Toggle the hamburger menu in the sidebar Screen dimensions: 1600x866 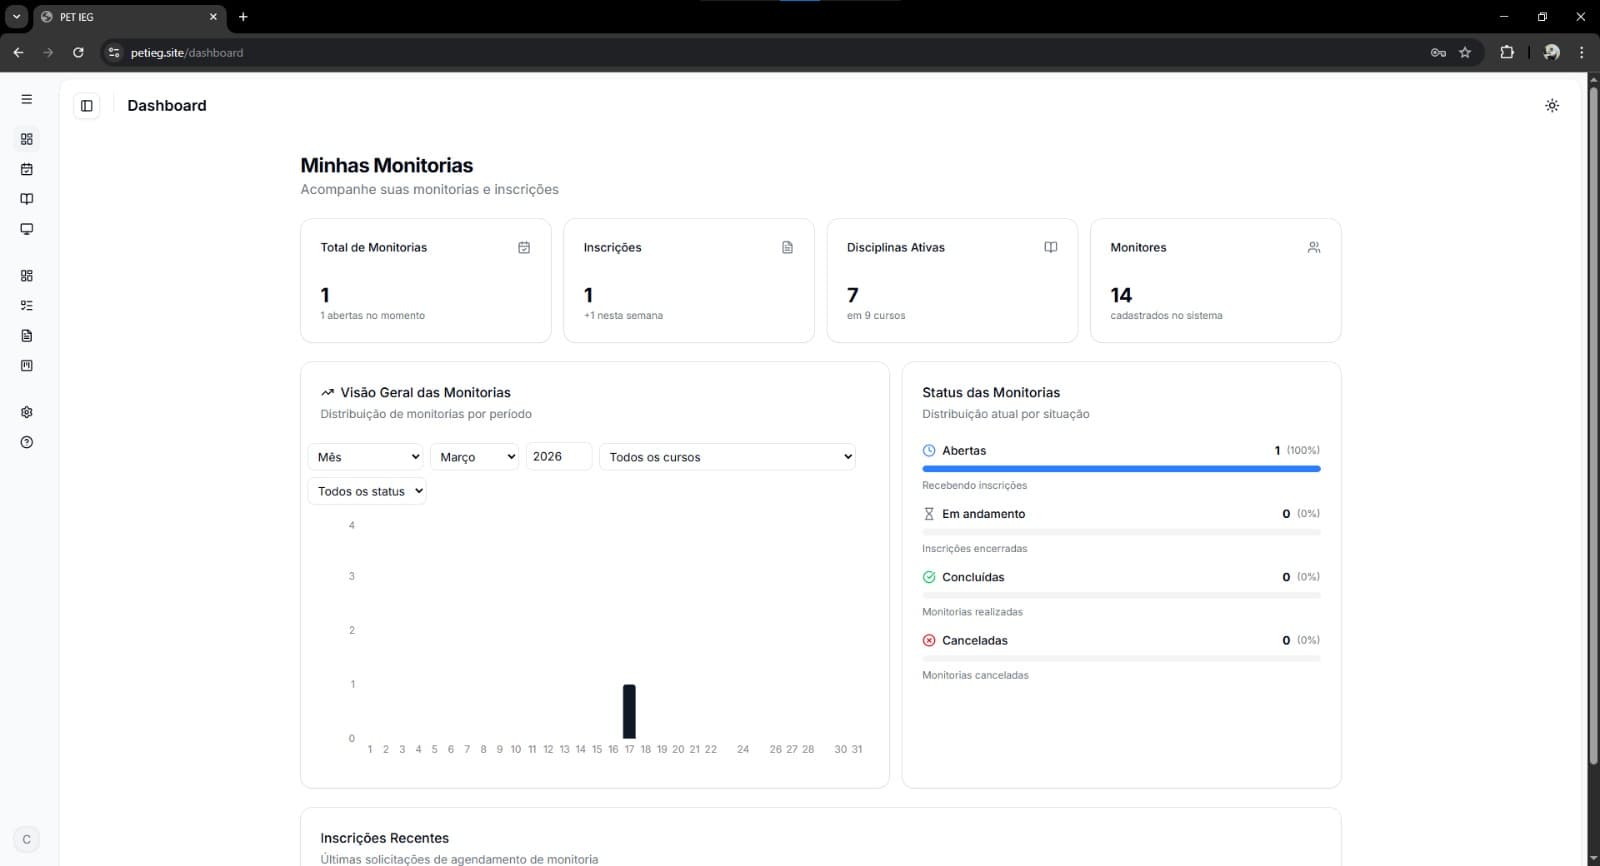point(27,99)
